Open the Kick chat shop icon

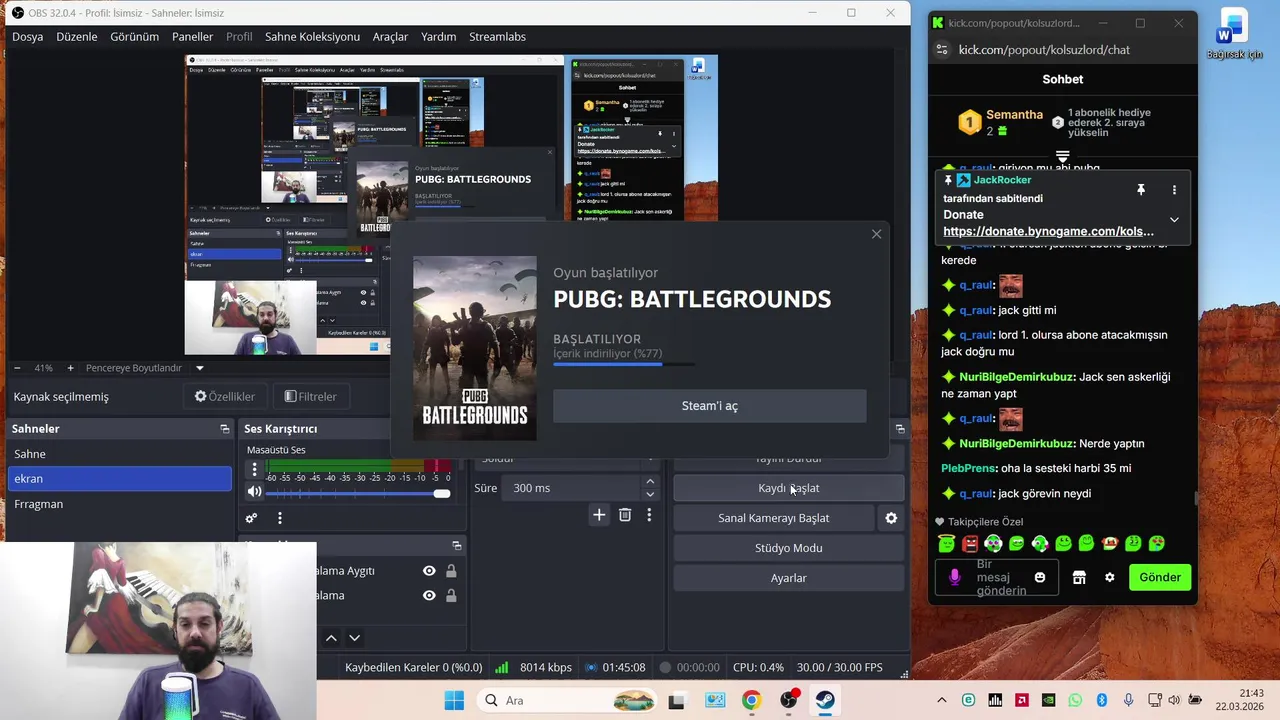pos(1079,577)
